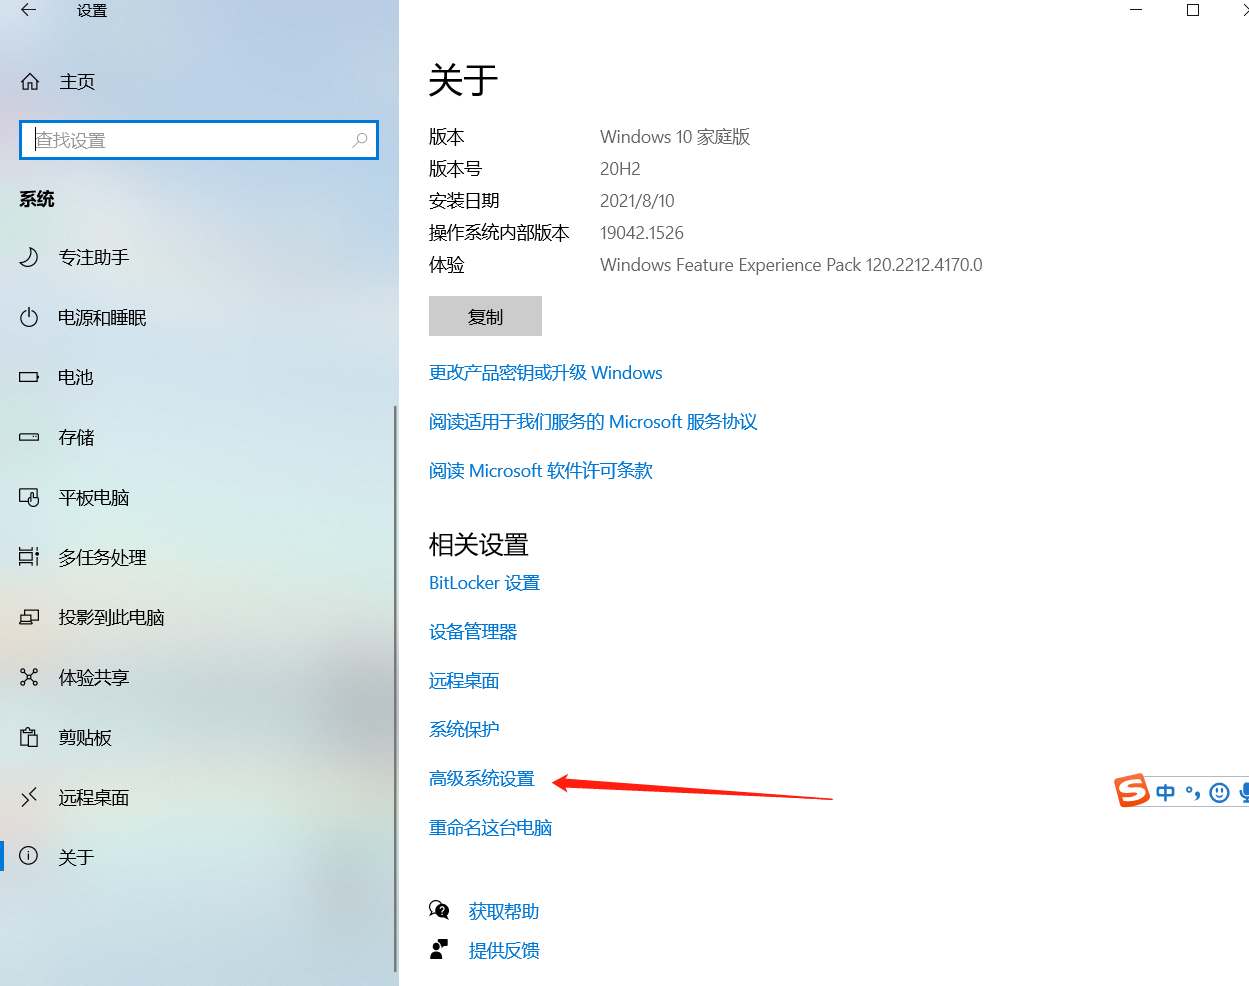Click the 19042.1526 build number
Viewport: 1249px width, 986px height.
(642, 232)
